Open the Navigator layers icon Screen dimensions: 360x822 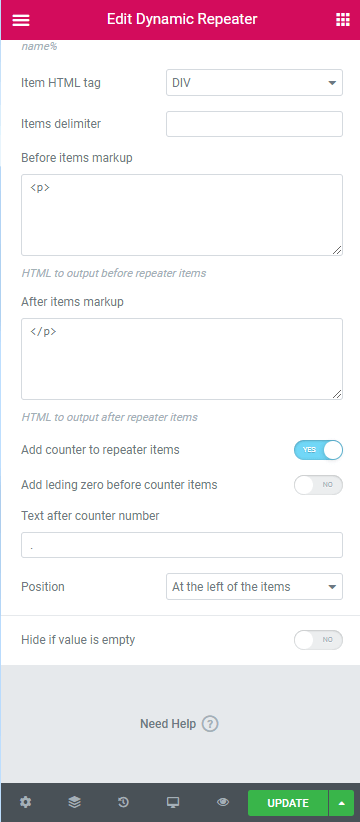(x=74, y=803)
